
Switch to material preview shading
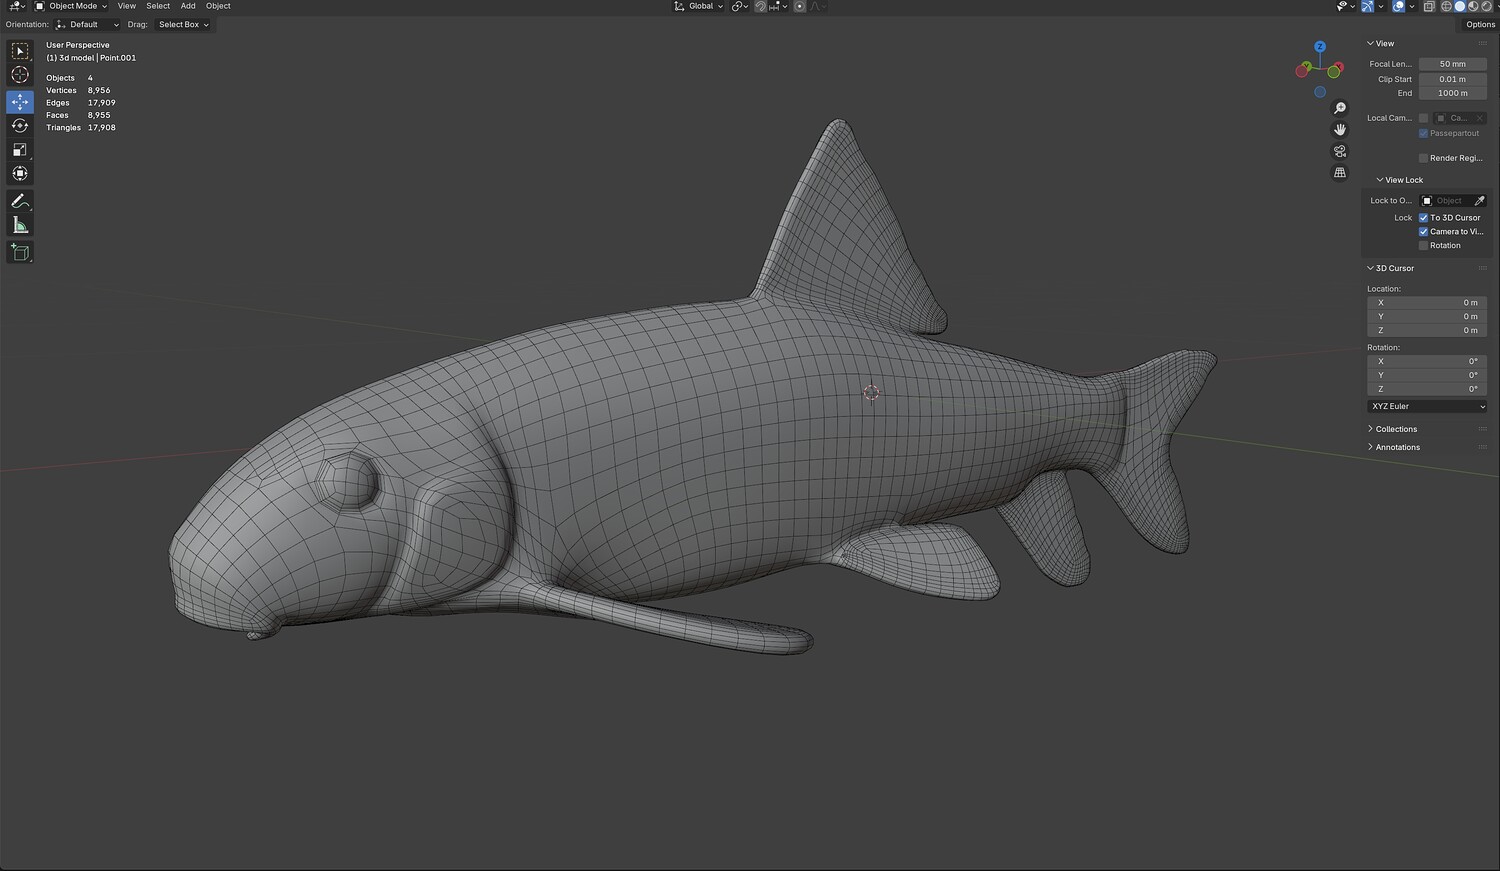[1473, 6]
